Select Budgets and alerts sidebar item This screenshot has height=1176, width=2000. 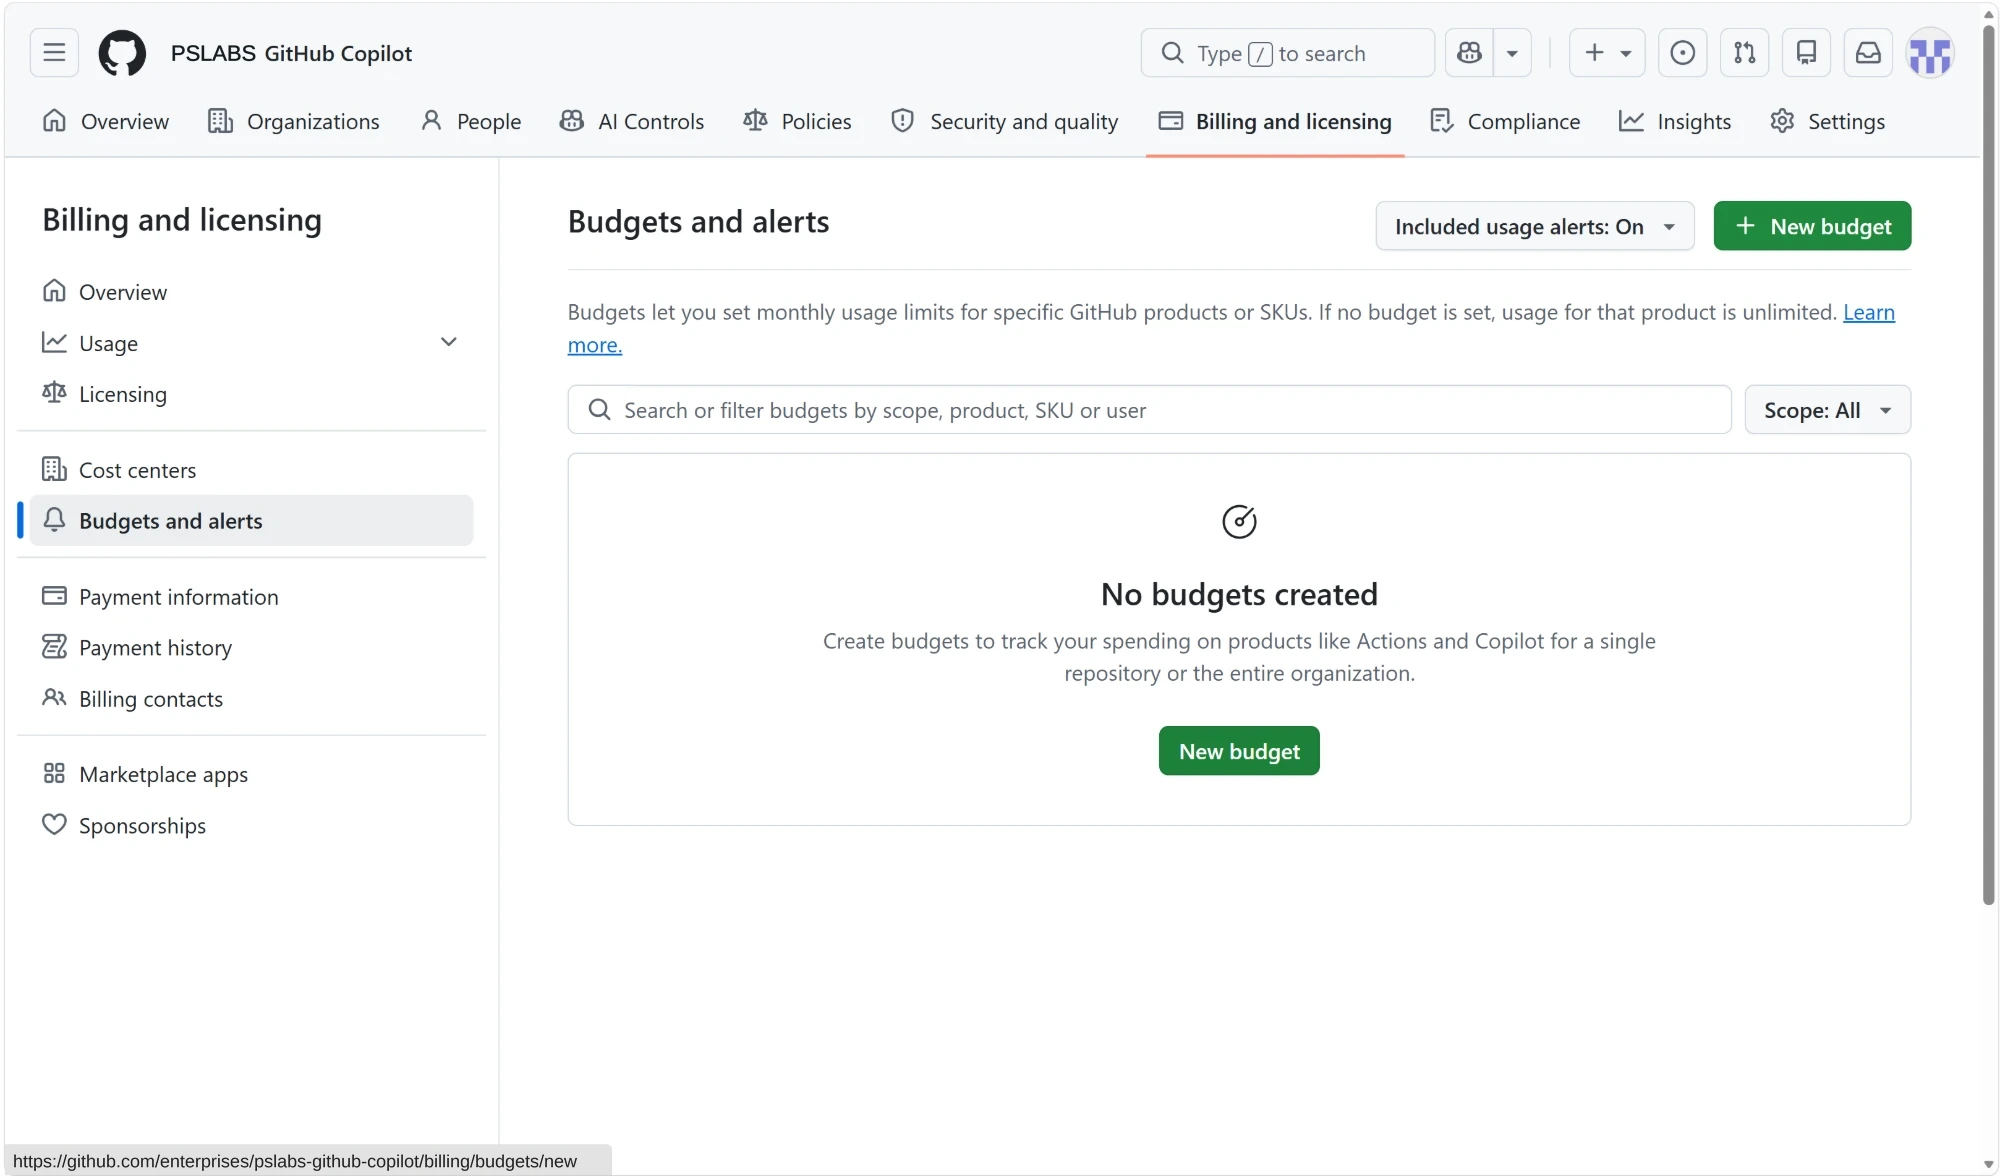251,521
